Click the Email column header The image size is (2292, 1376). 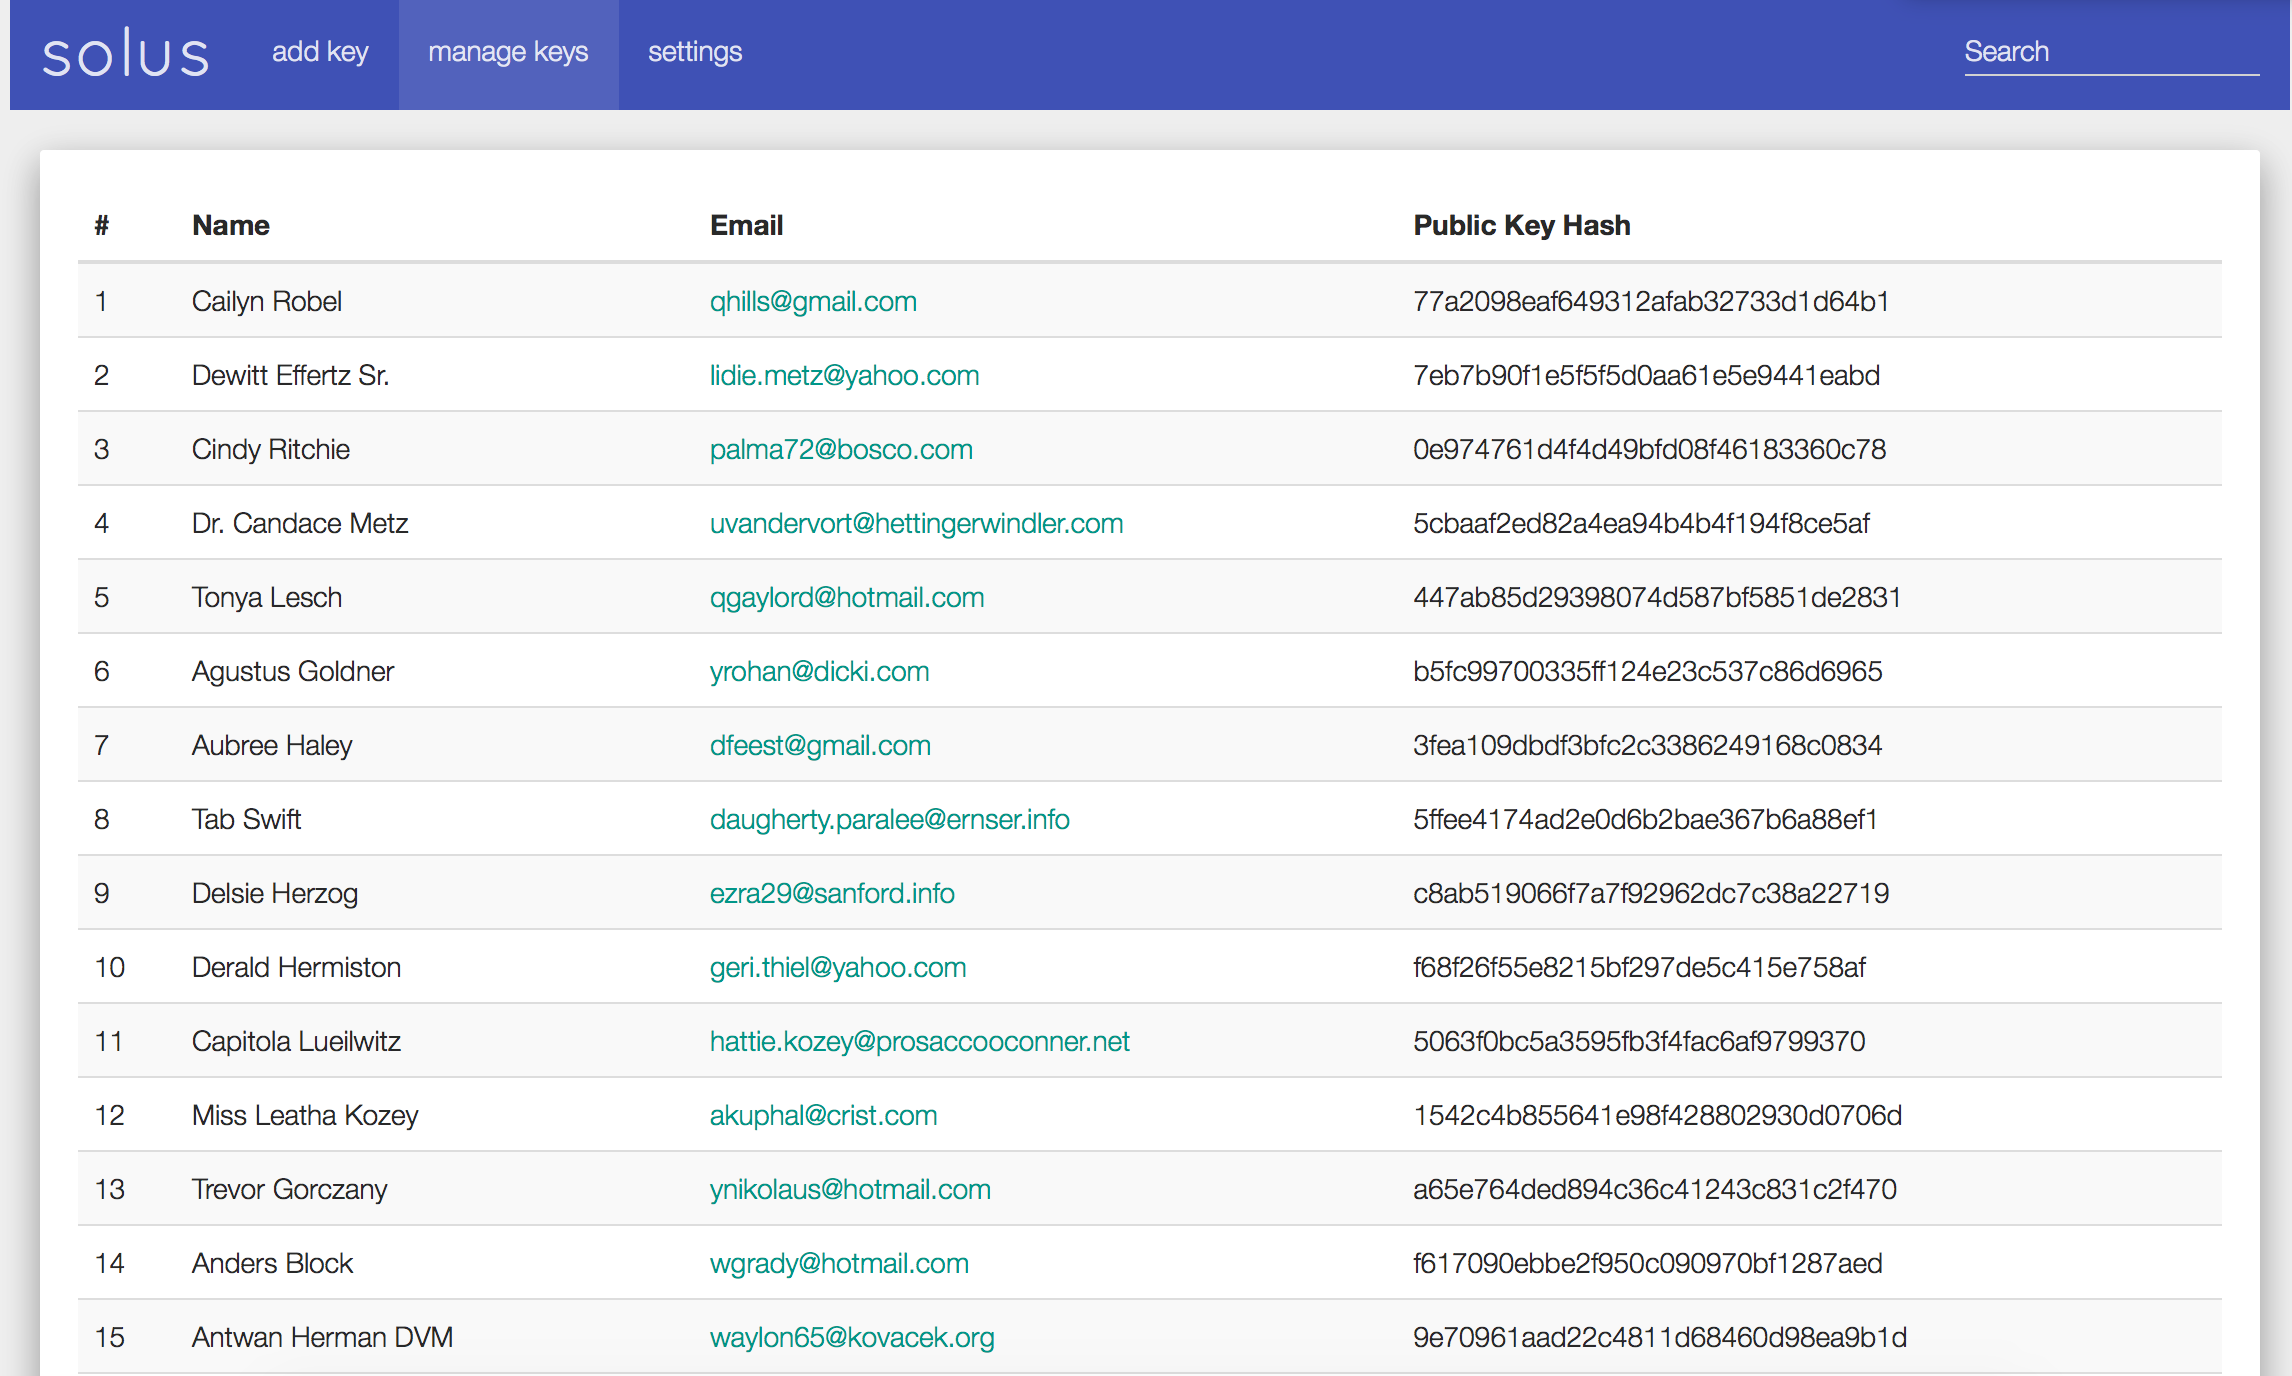click(746, 225)
